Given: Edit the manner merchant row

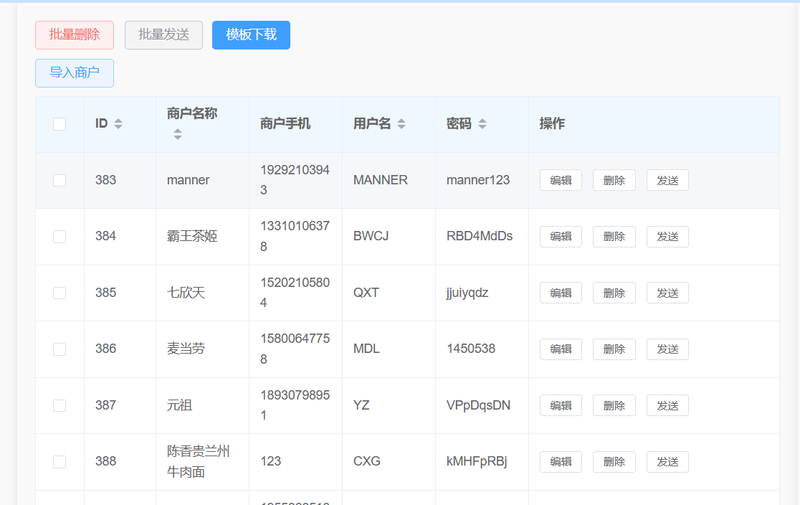Looking at the screenshot, I should [561, 180].
